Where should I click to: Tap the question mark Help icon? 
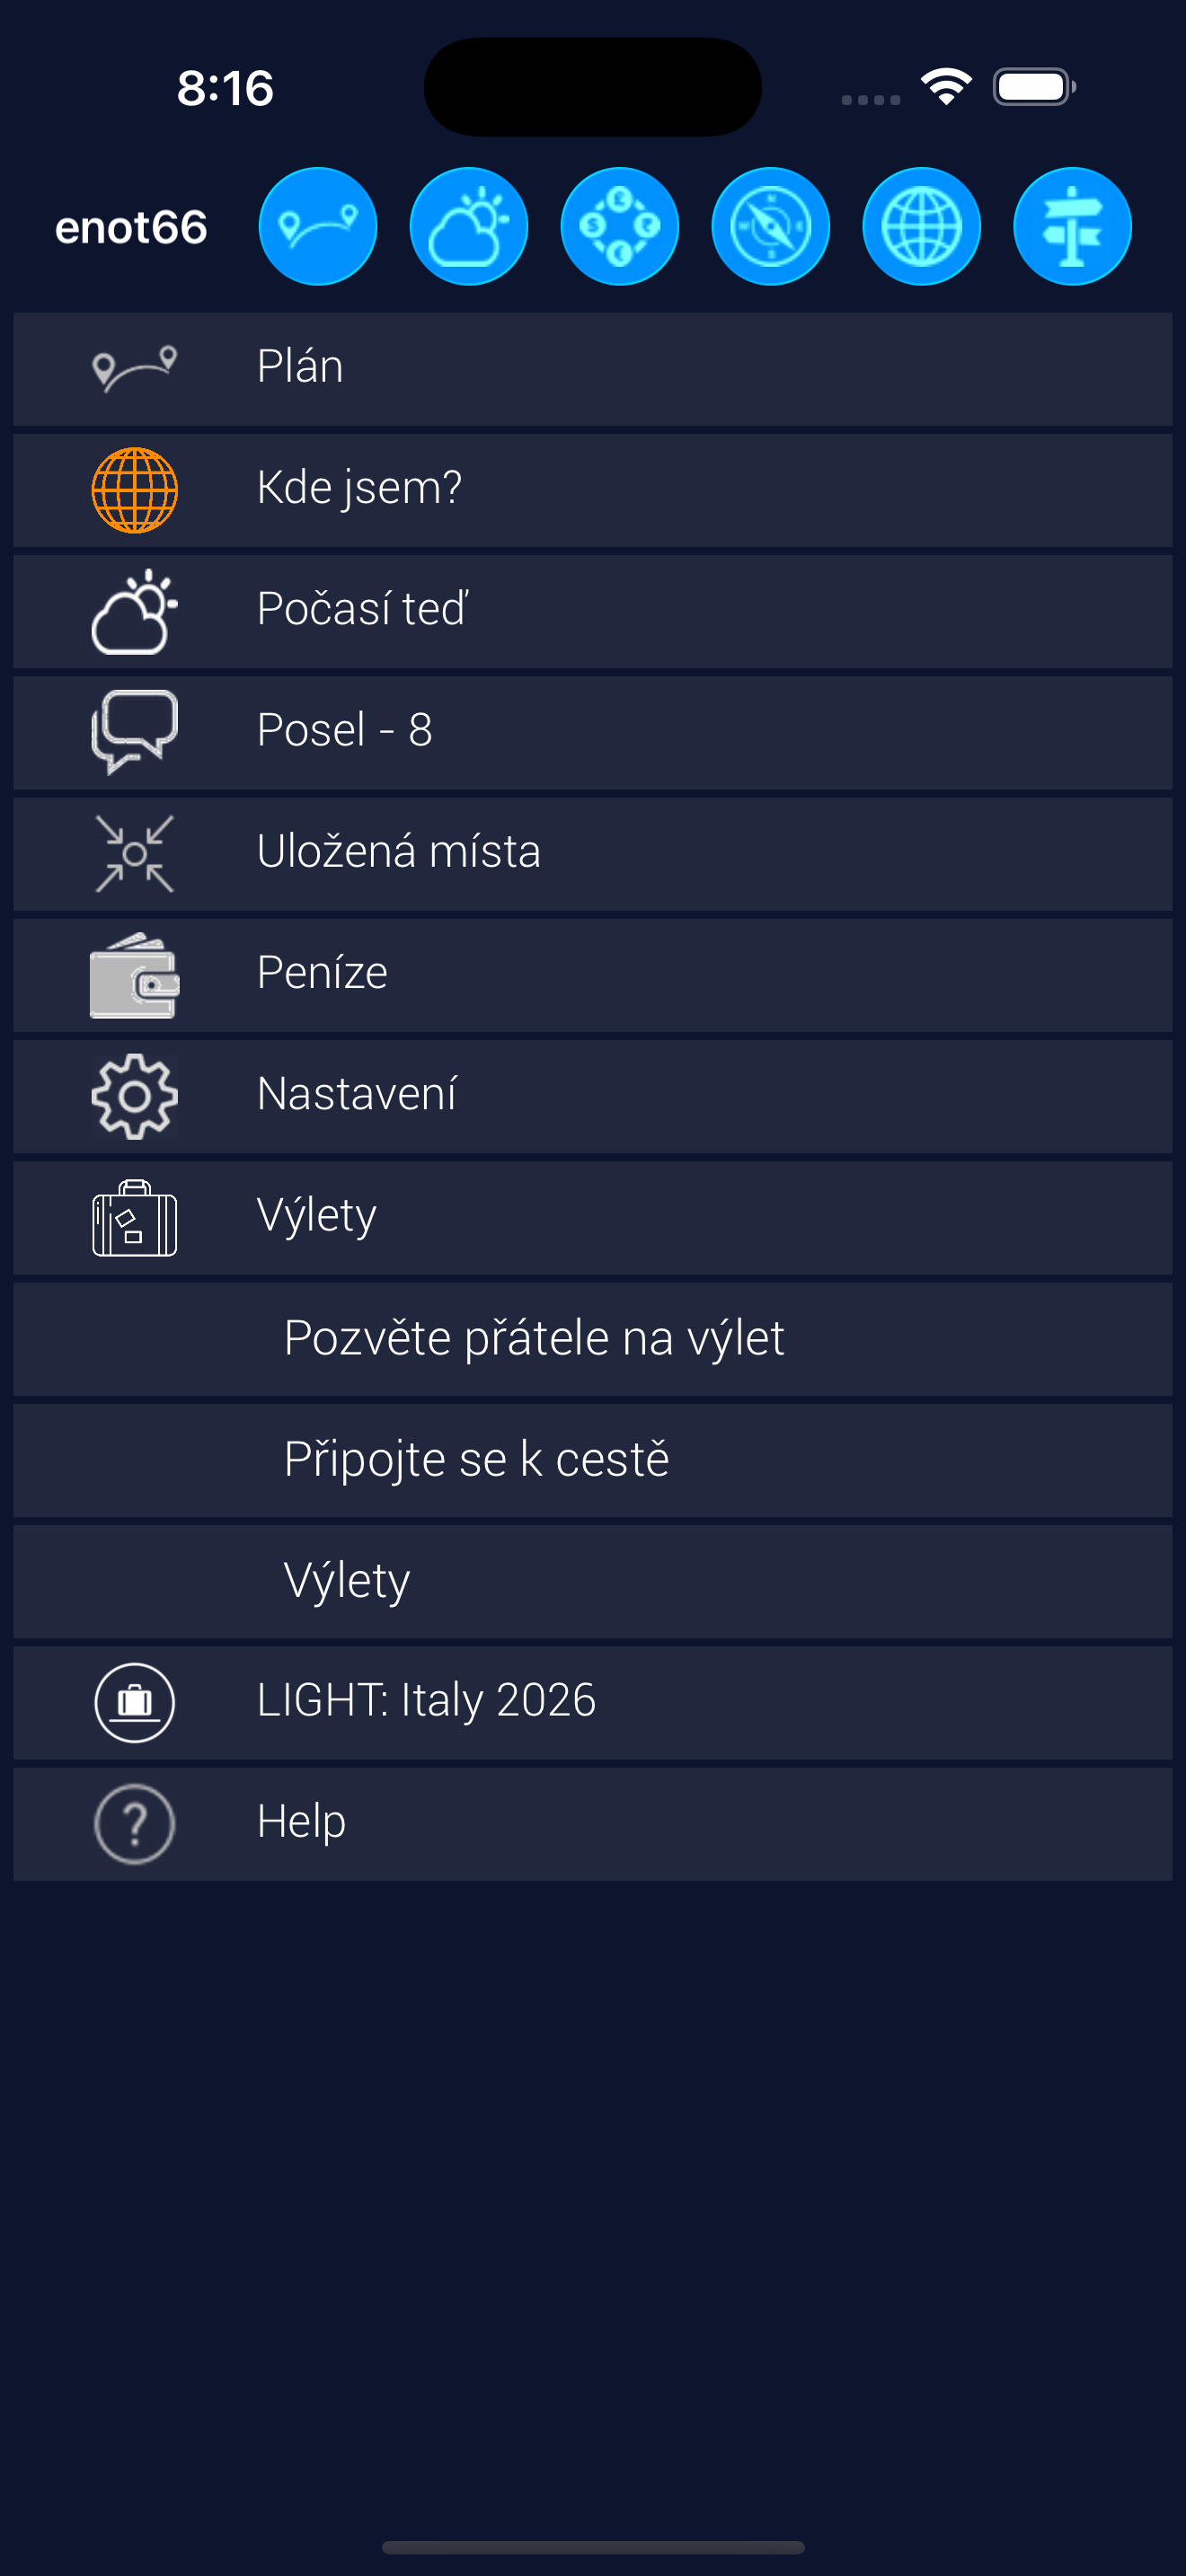click(x=134, y=1823)
